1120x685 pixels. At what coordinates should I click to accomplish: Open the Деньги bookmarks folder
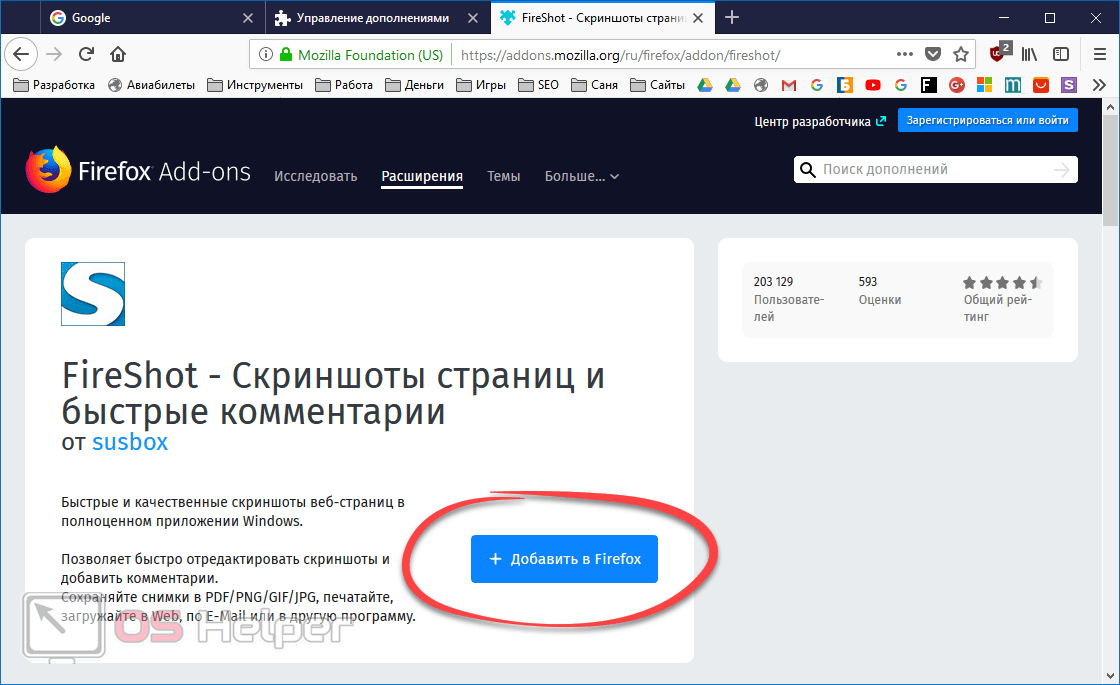(414, 85)
